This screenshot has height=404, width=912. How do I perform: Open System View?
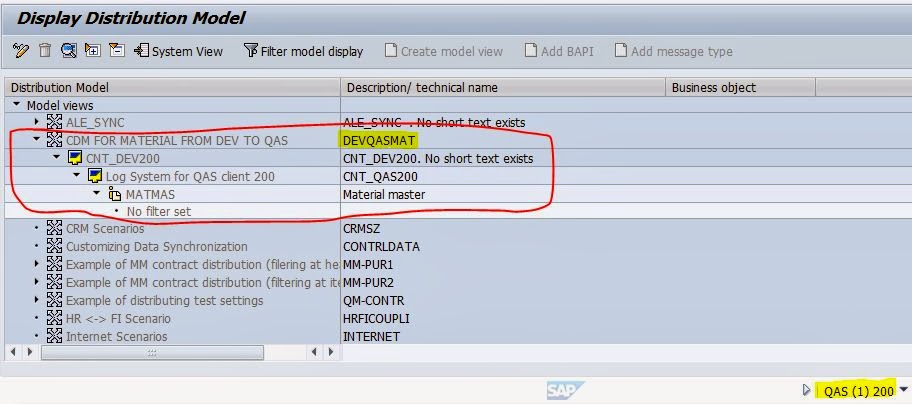pyautogui.click(x=178, y=51)
